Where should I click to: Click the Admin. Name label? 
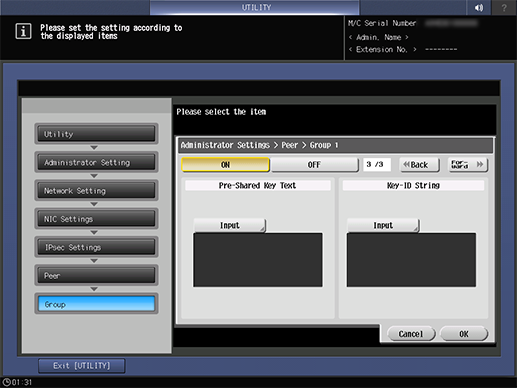point(378,37)
